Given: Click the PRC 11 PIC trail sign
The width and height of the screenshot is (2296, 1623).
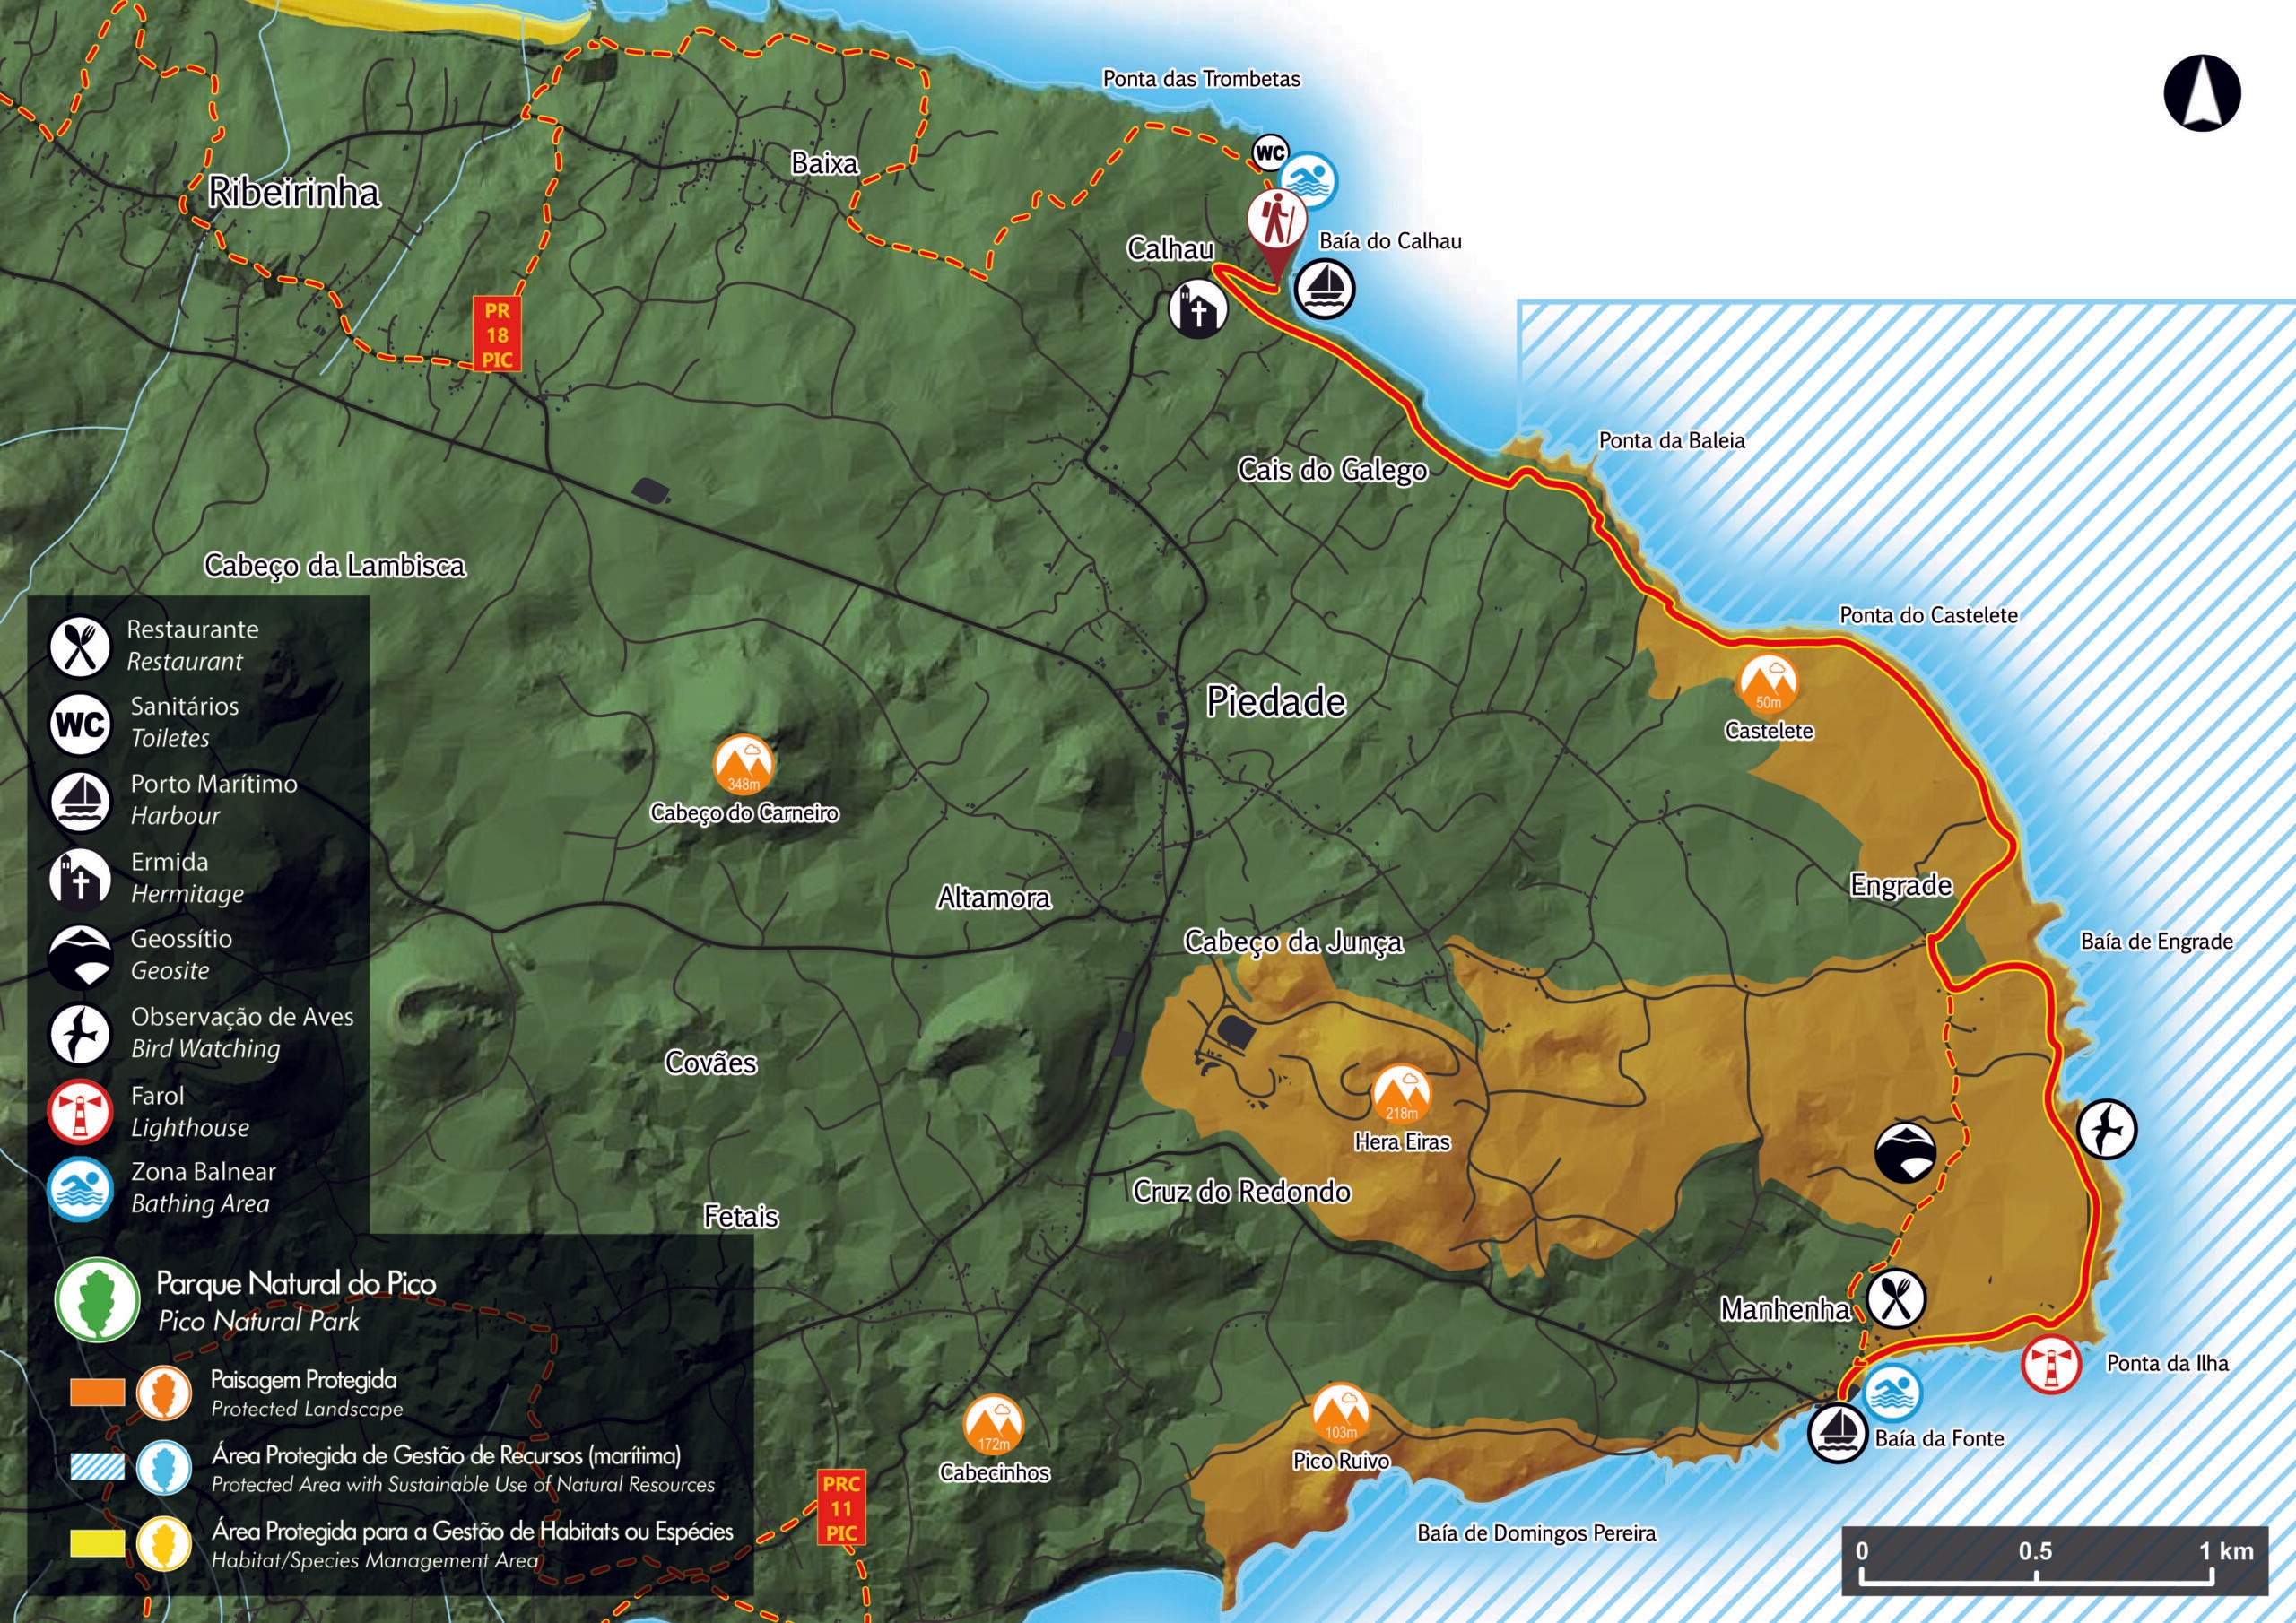Looking at the screenshot, I should tap(841, 1507).
